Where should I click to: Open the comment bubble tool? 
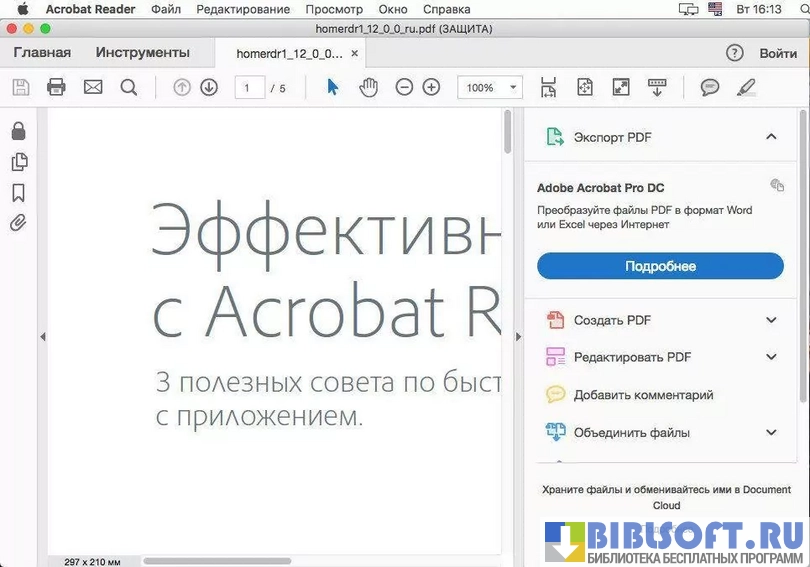tap(710, 88)
